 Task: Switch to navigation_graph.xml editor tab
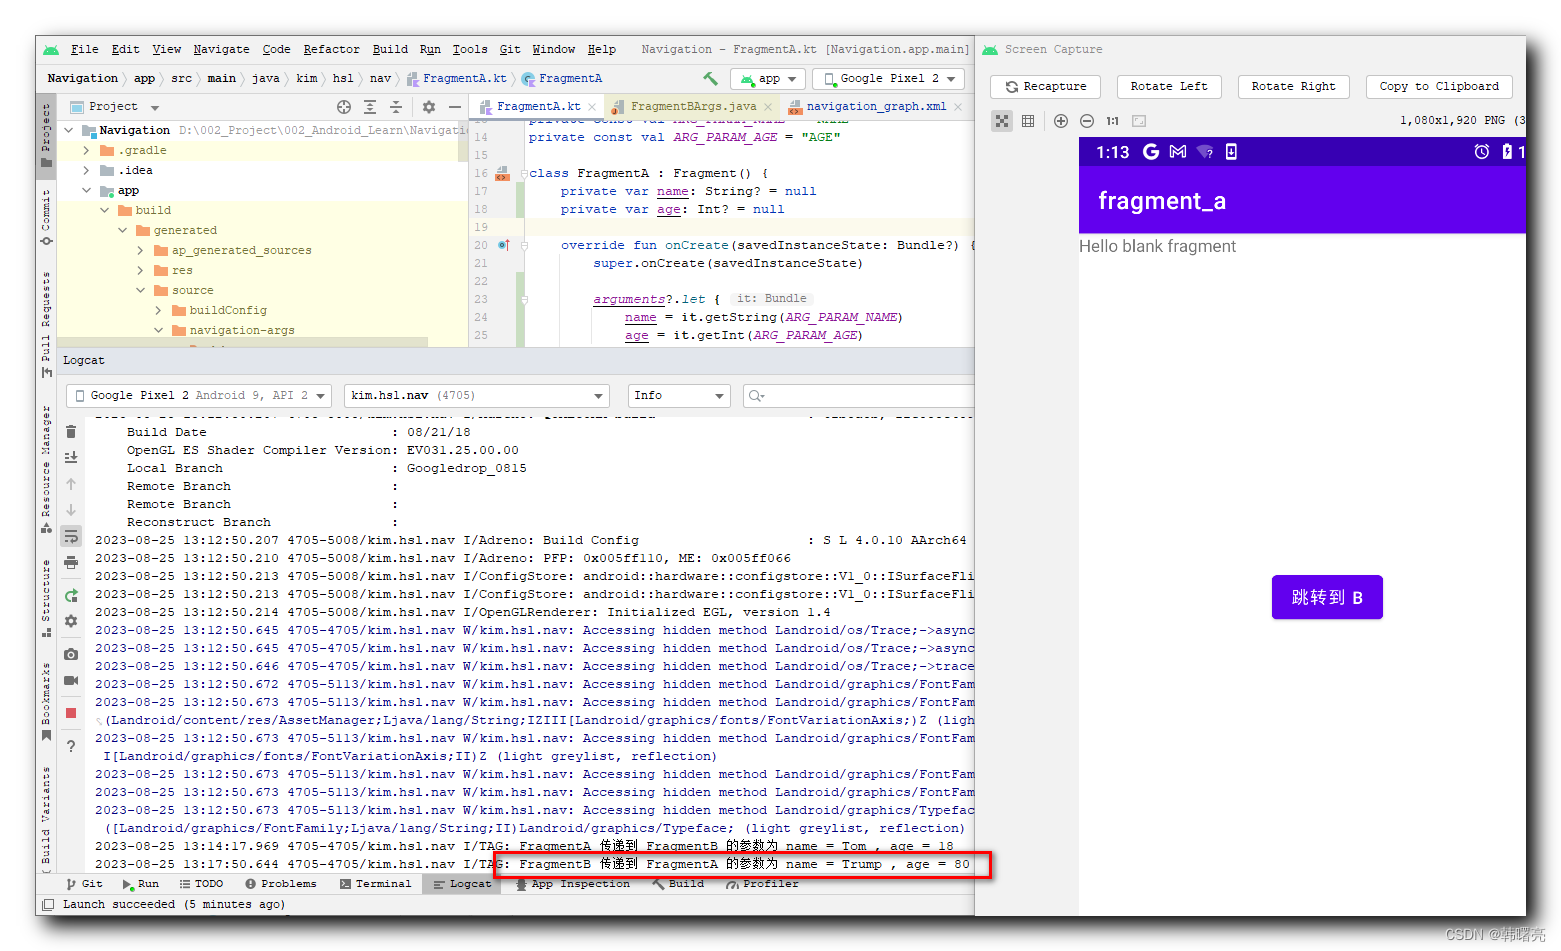[875, 106]
